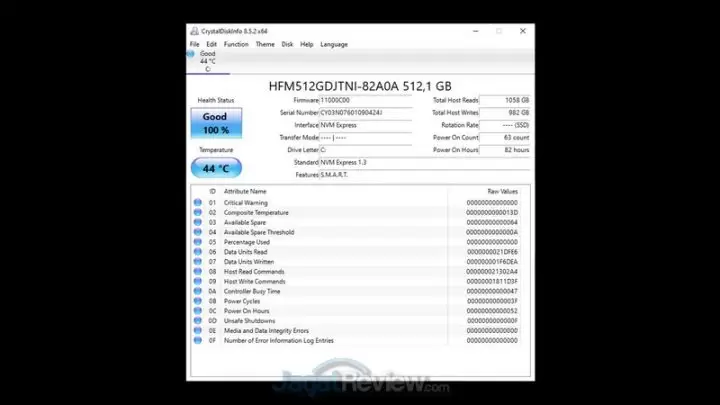
Task: Click the CrystalDiskInfo app icon in title bar
Action: click(x=193, y=30)
